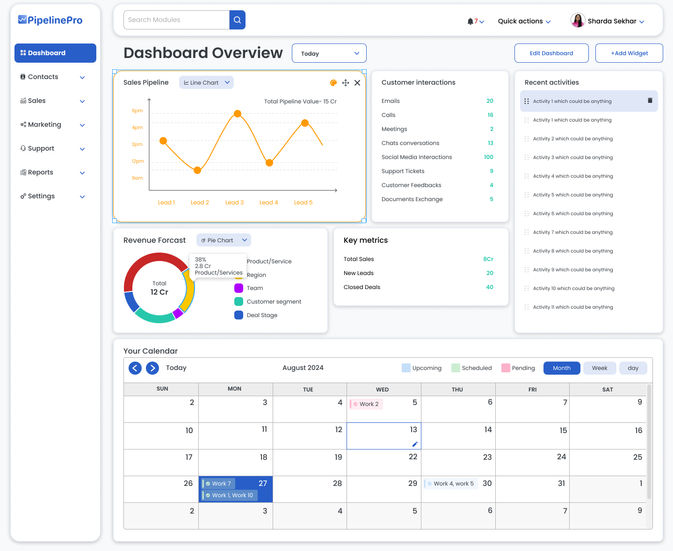
Task: Go to previous month in calendar
Action: coord(135,368)
